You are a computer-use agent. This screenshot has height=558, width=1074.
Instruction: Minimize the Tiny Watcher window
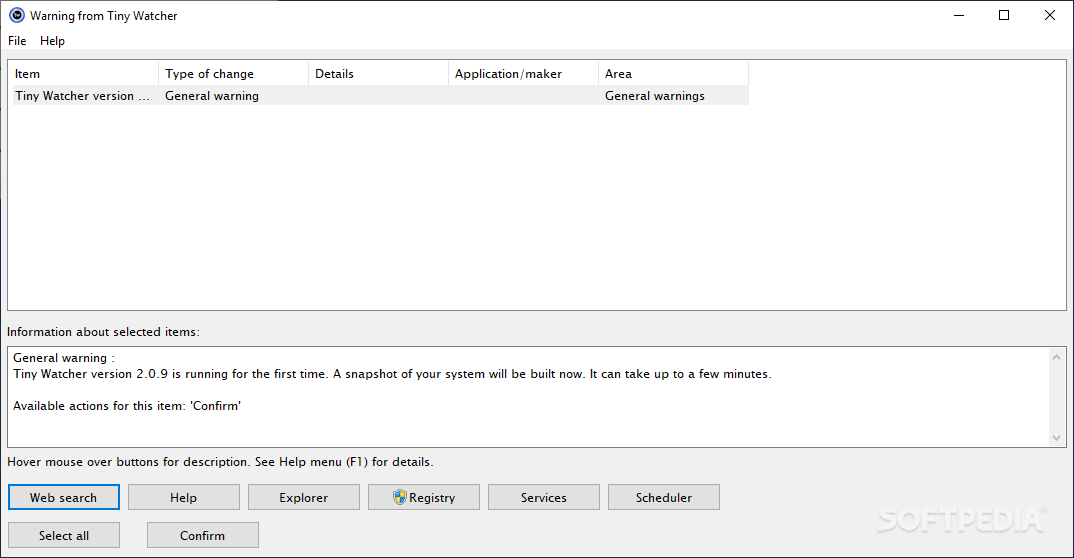(959, 15)
